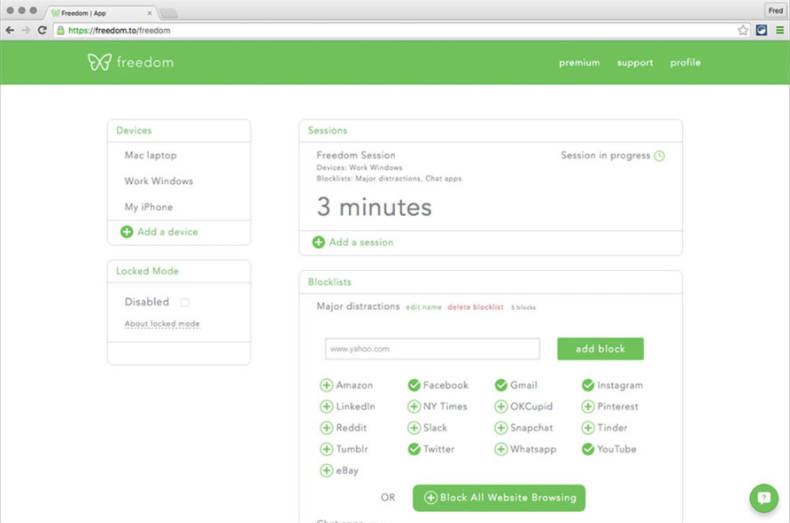Screen dimensions: 790x523
Task: Uncheck Twitter in the blocklist
Action: tap(414, 449)
